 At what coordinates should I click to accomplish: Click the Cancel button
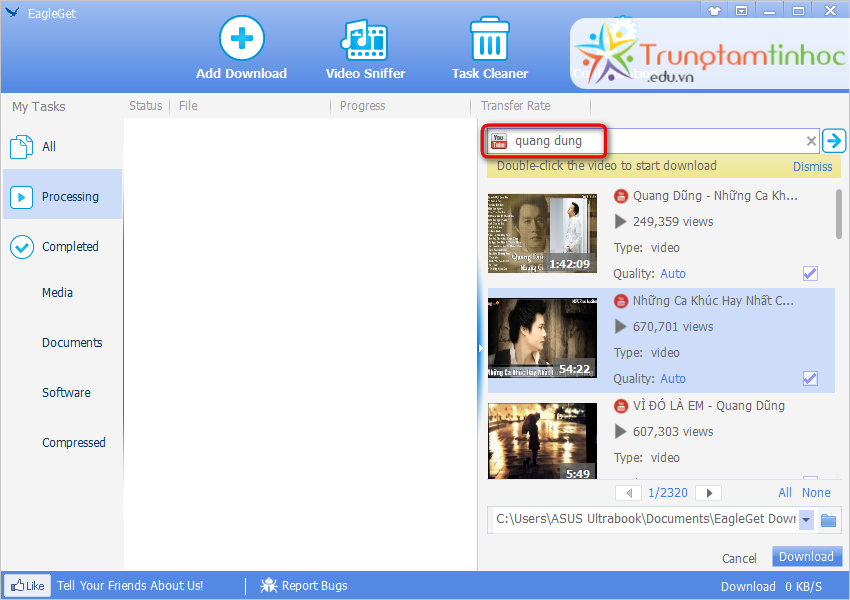pyautogui.click(x=739, y=558)
